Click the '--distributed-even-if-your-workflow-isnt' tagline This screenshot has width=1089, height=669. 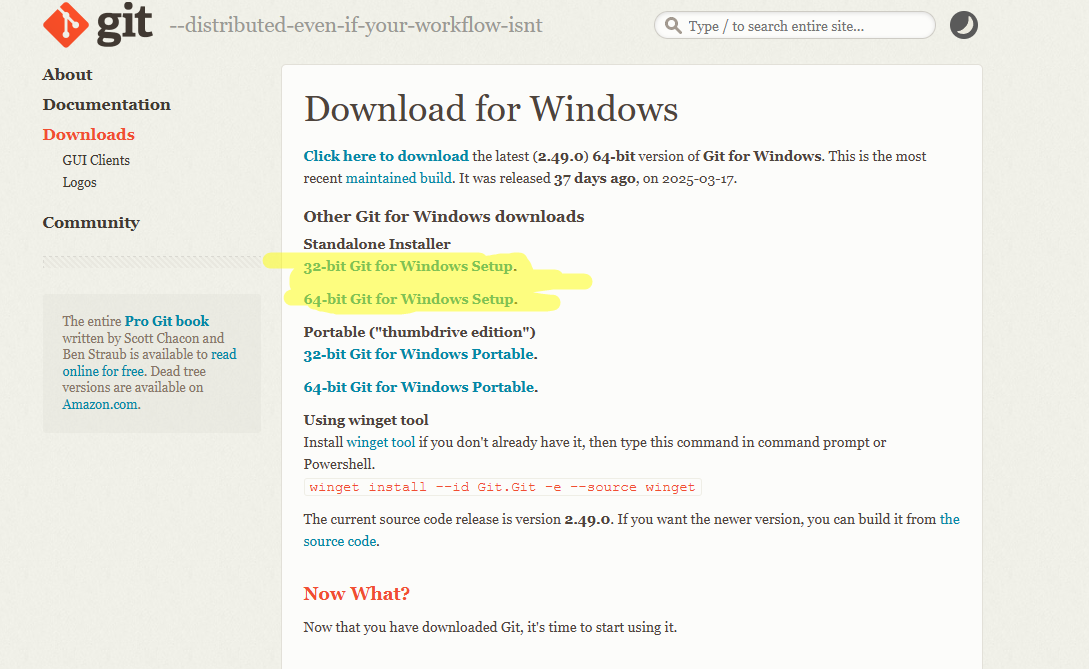click(x=356, y=26)
